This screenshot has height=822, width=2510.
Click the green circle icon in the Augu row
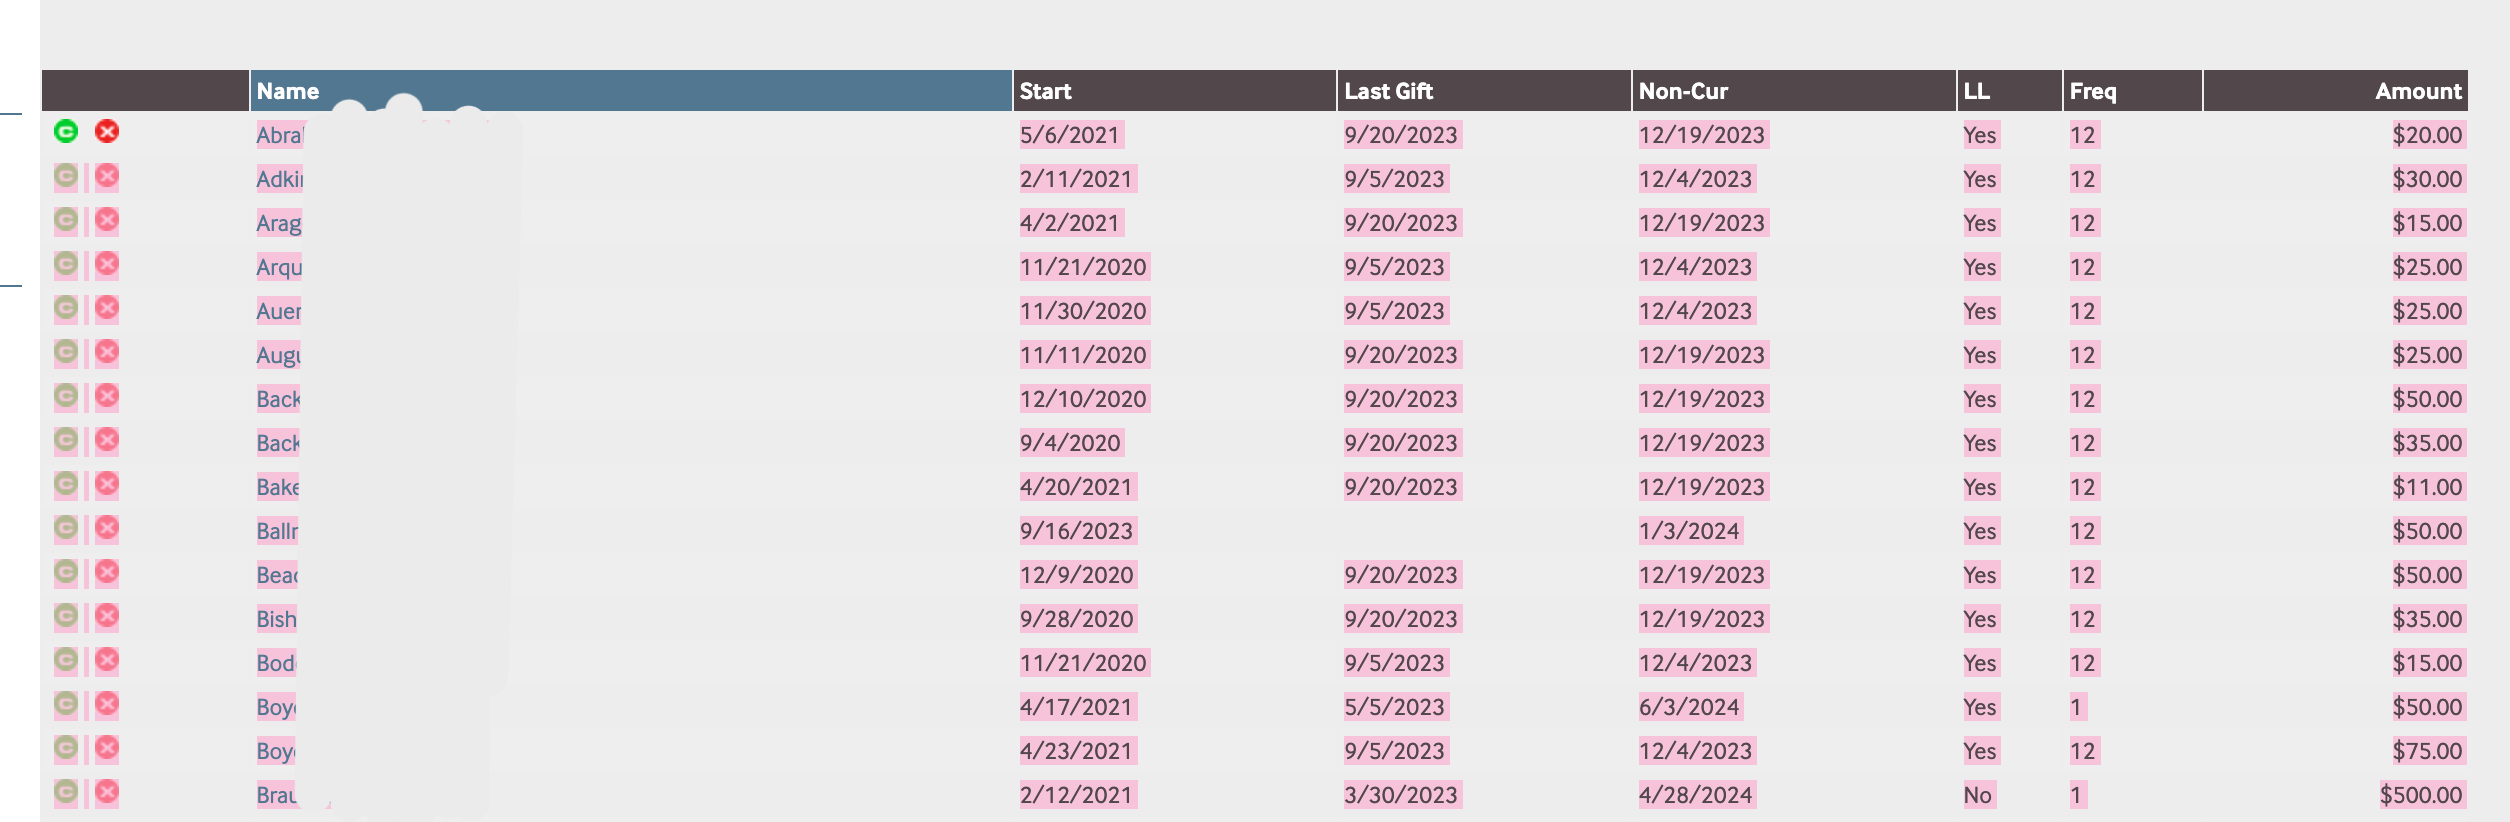pyautogui.click(x=66, y=352)
